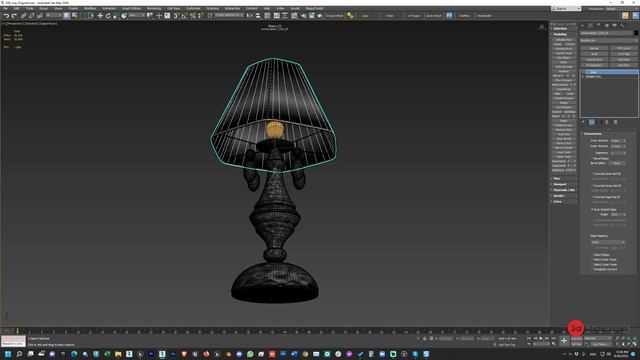Click the Undo arrow in main toolbar
640x360 pixels.
point(6,16)
